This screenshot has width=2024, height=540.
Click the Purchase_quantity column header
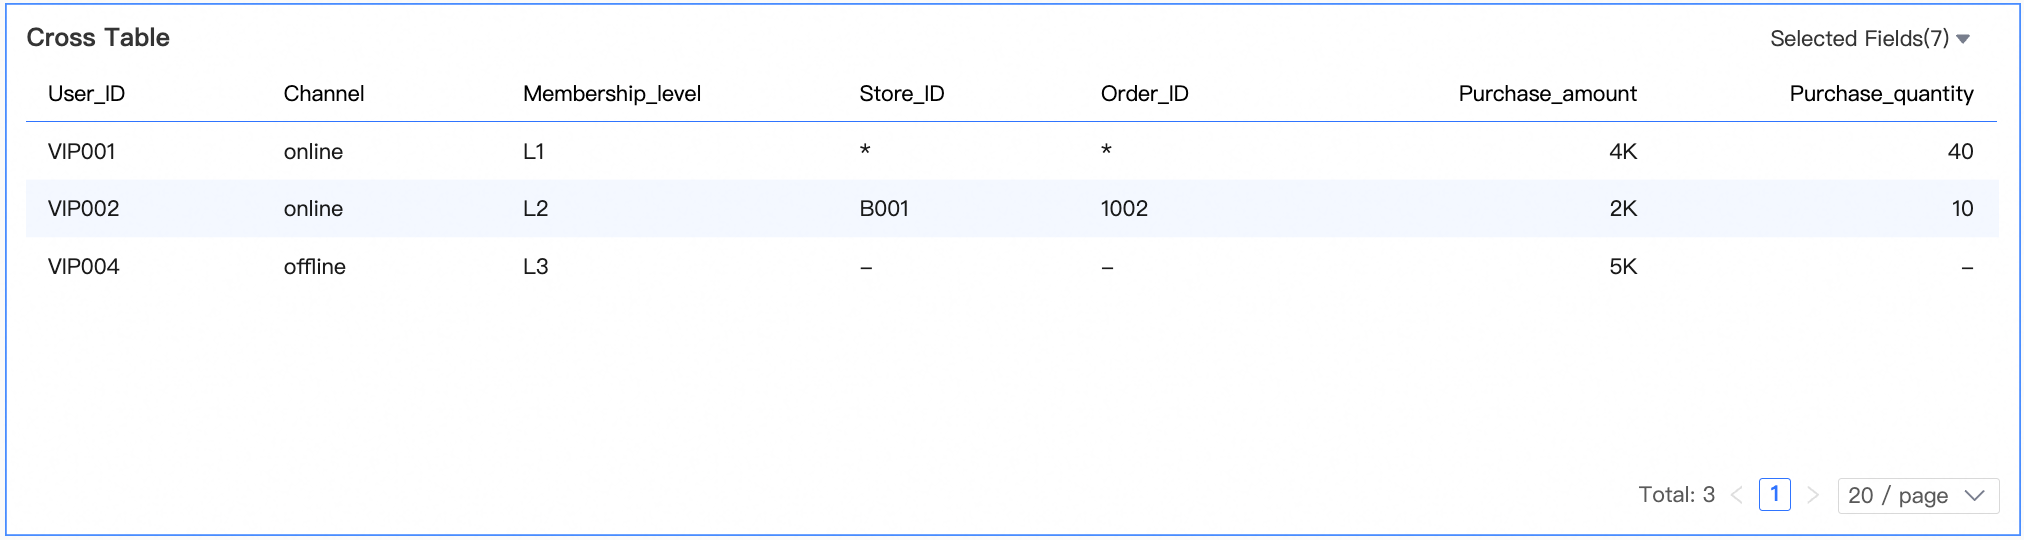tap(1882, 94)
